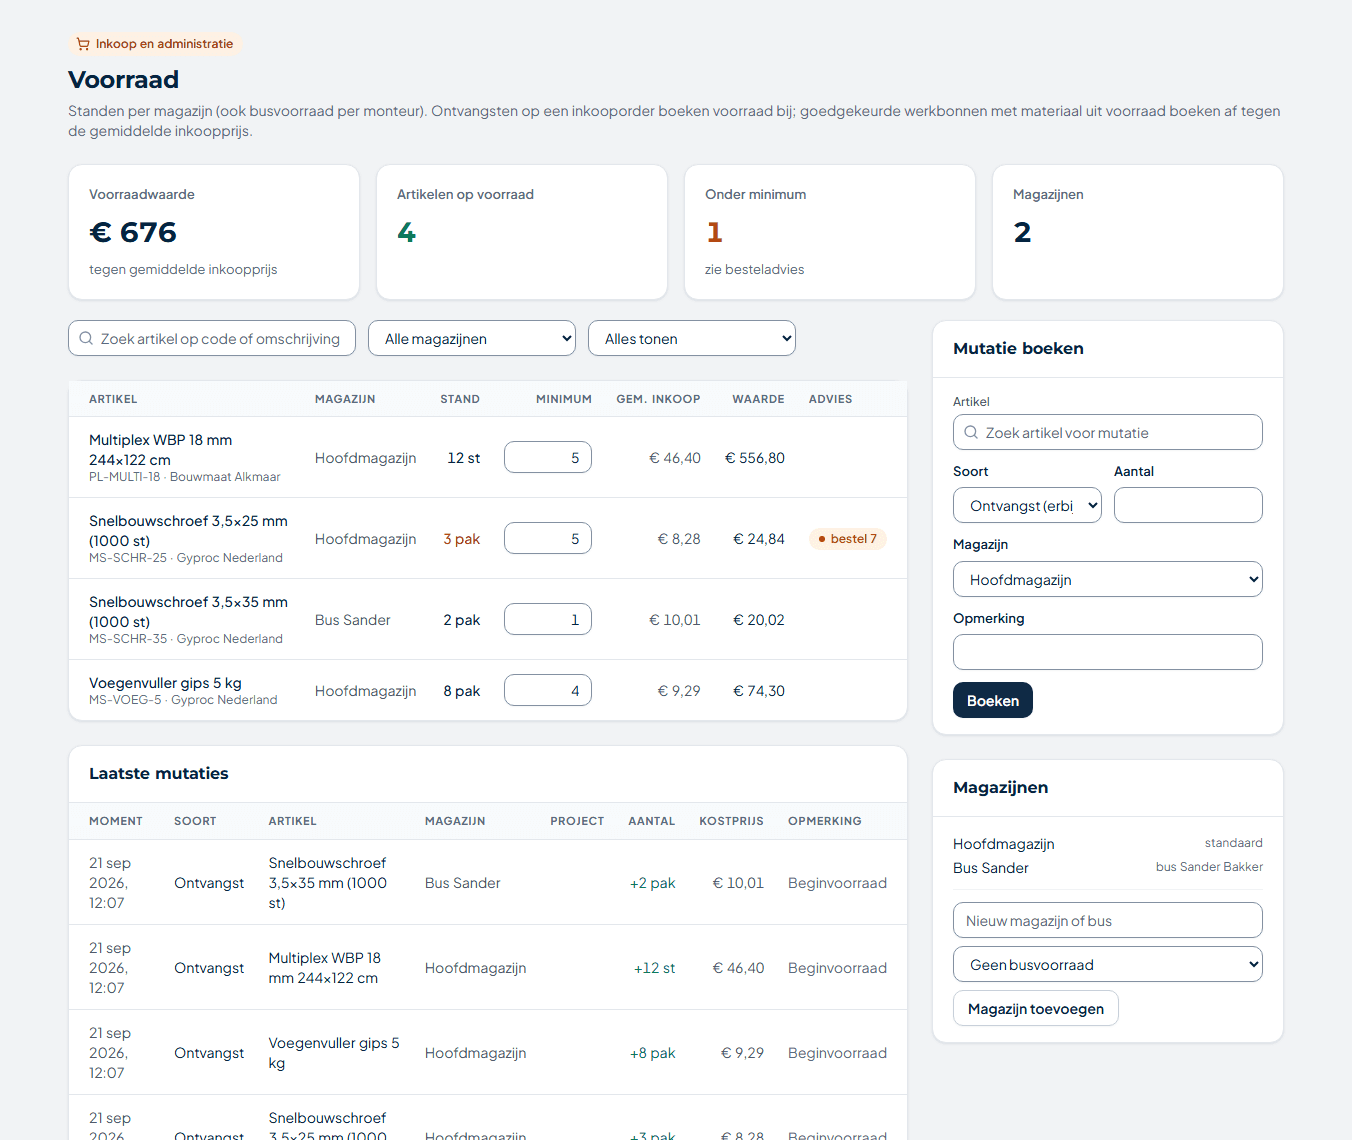Click the magnifier icon in the mutatie search
This screenshot has height=1140, width=1352.
tap(971, 432)
